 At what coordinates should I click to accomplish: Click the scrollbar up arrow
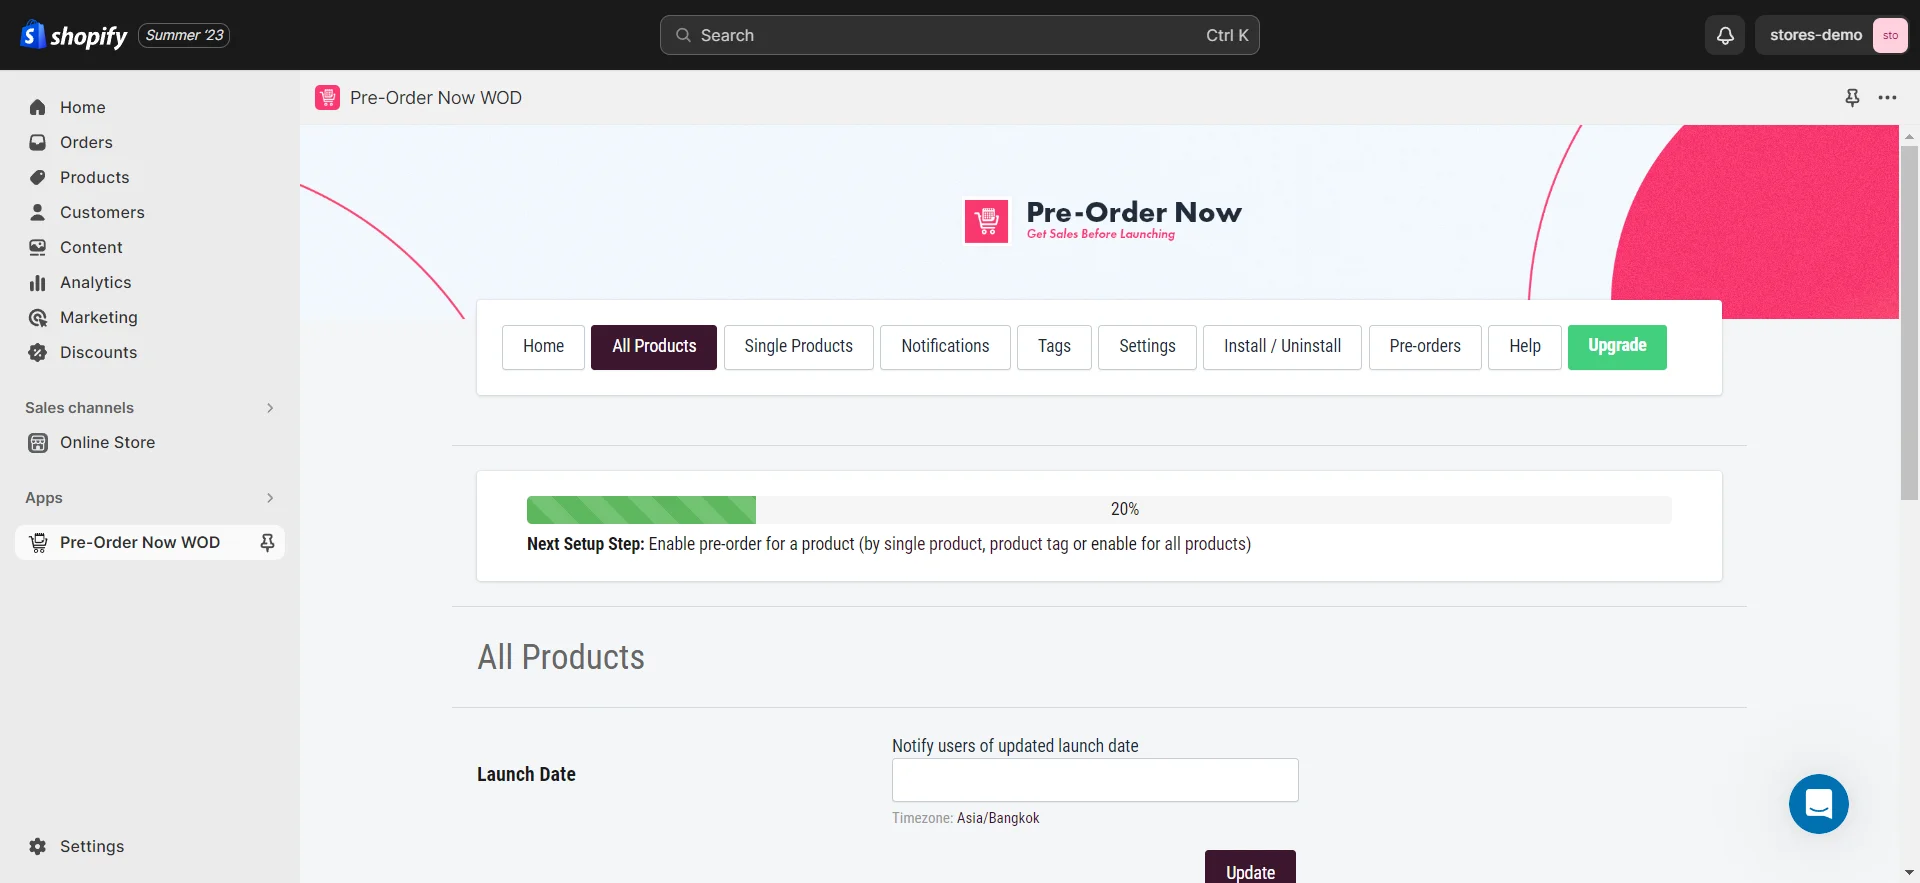pyautogui.click(x=1909, y=135)
